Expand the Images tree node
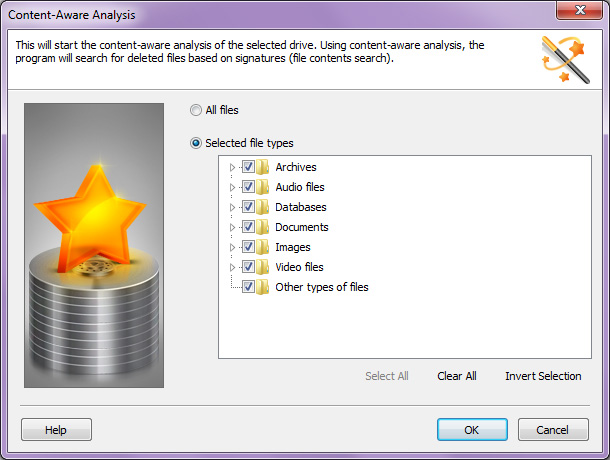Viewport: 610px width, 460px height. (232, 247)
